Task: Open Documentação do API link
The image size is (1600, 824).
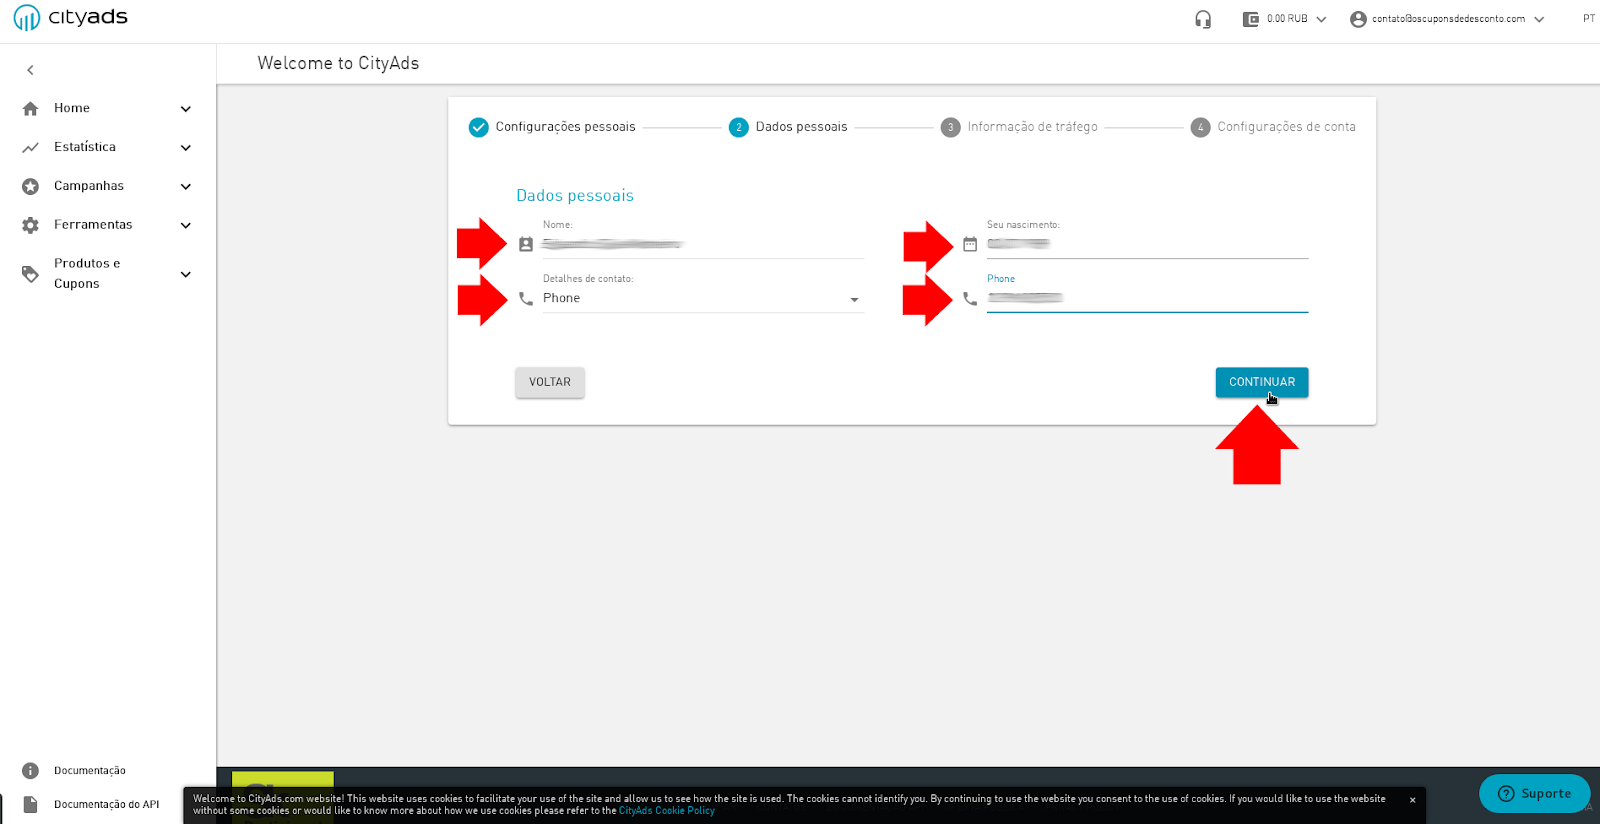Action: coord(107,804)
